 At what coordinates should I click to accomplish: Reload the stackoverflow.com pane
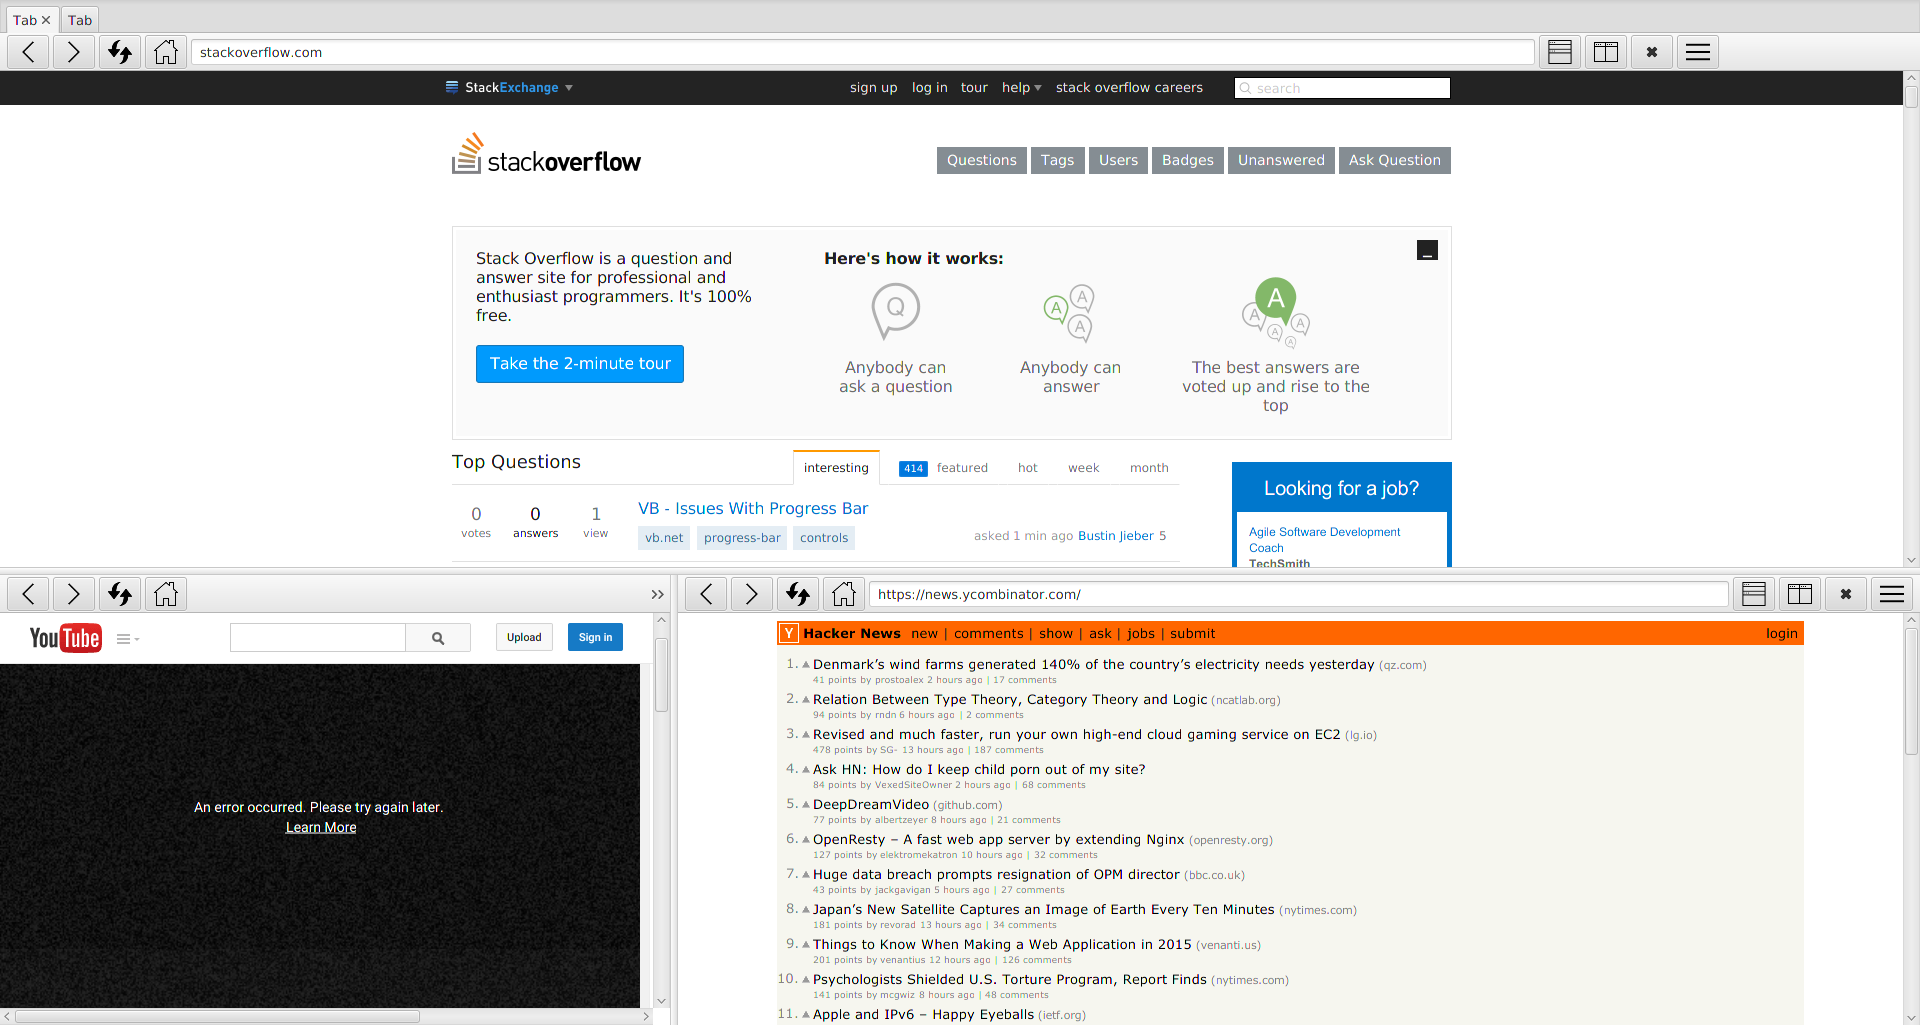click(120, 52)
